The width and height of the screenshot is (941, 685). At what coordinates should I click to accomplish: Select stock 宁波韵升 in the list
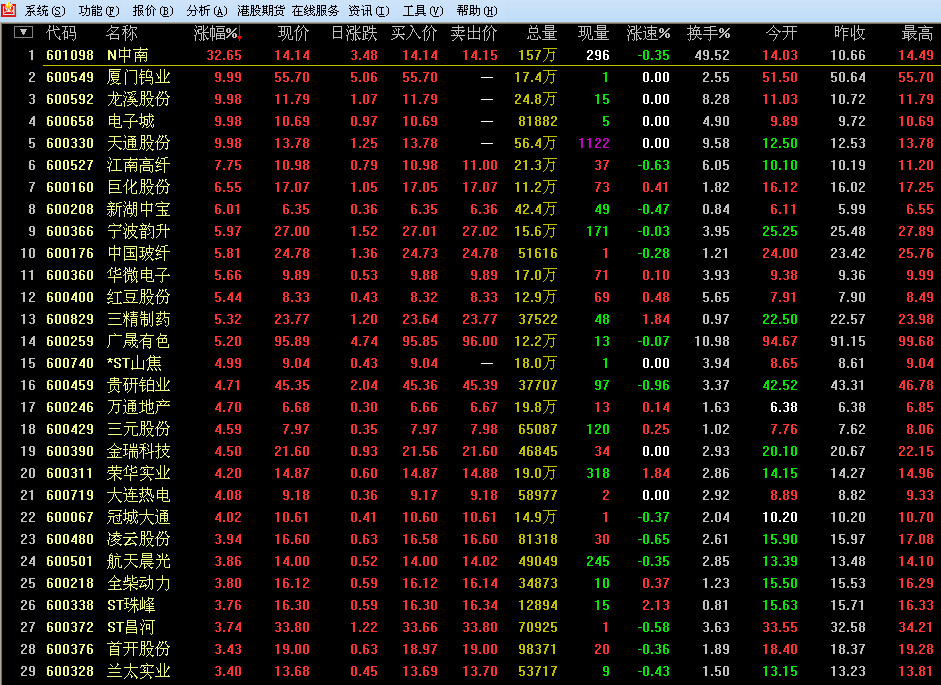click(x=139, y=231)
